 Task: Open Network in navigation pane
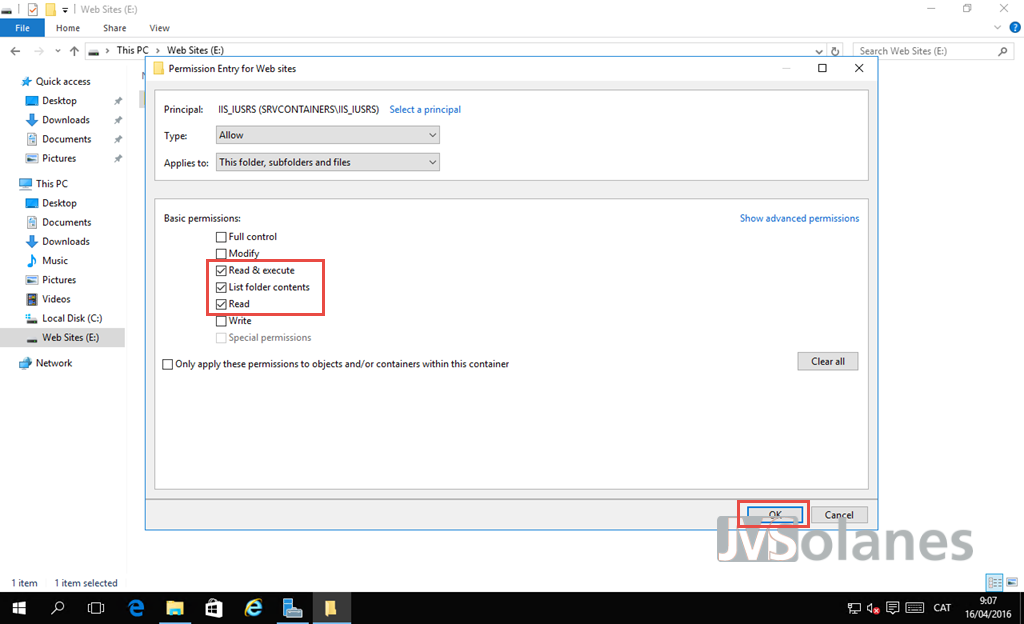[x=54, y=363]
